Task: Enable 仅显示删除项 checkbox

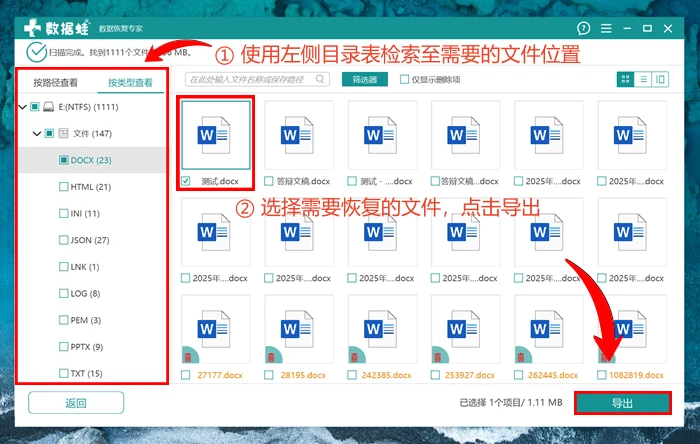Action: coord(404,79)
